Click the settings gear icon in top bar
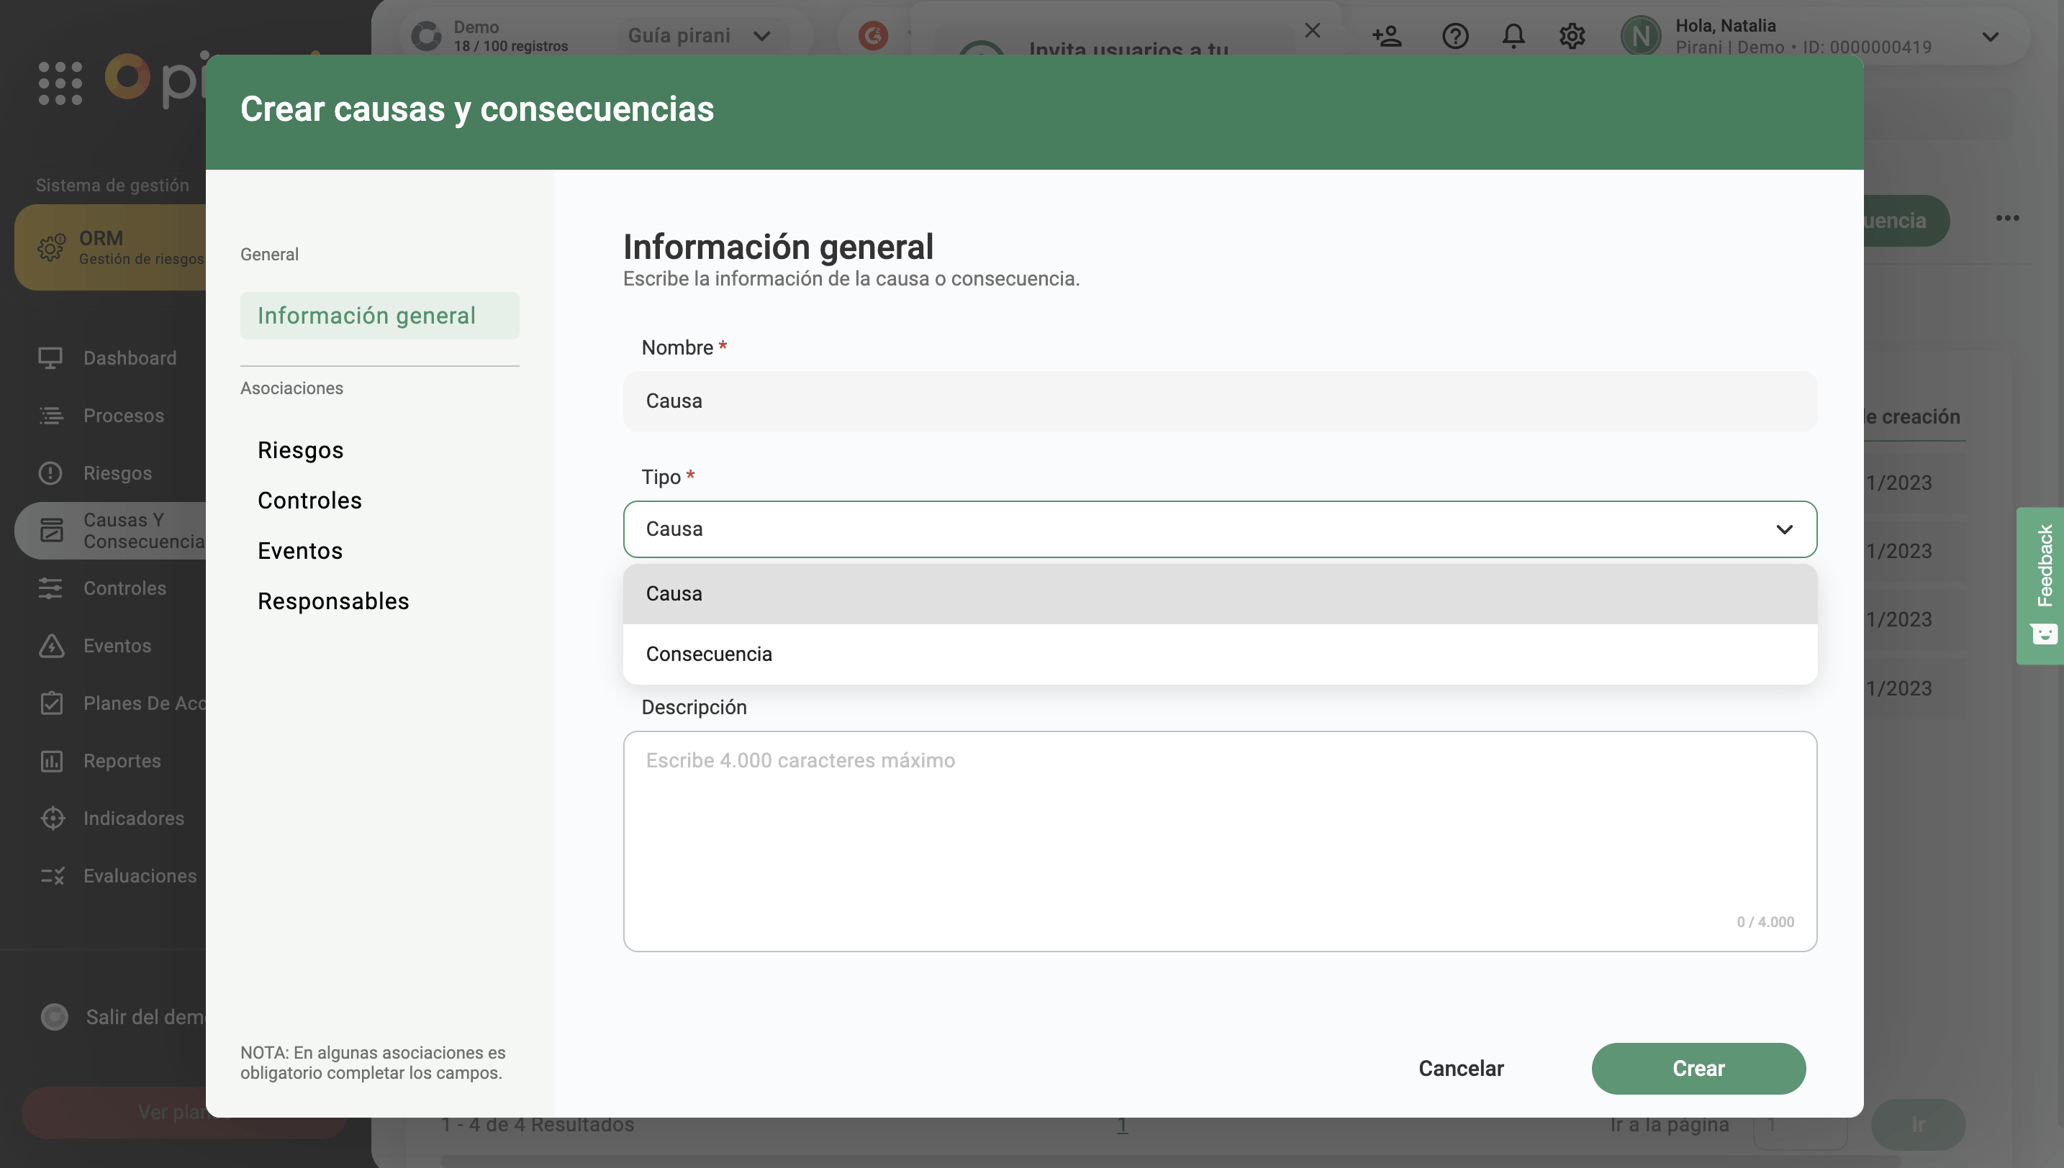 1572,36
